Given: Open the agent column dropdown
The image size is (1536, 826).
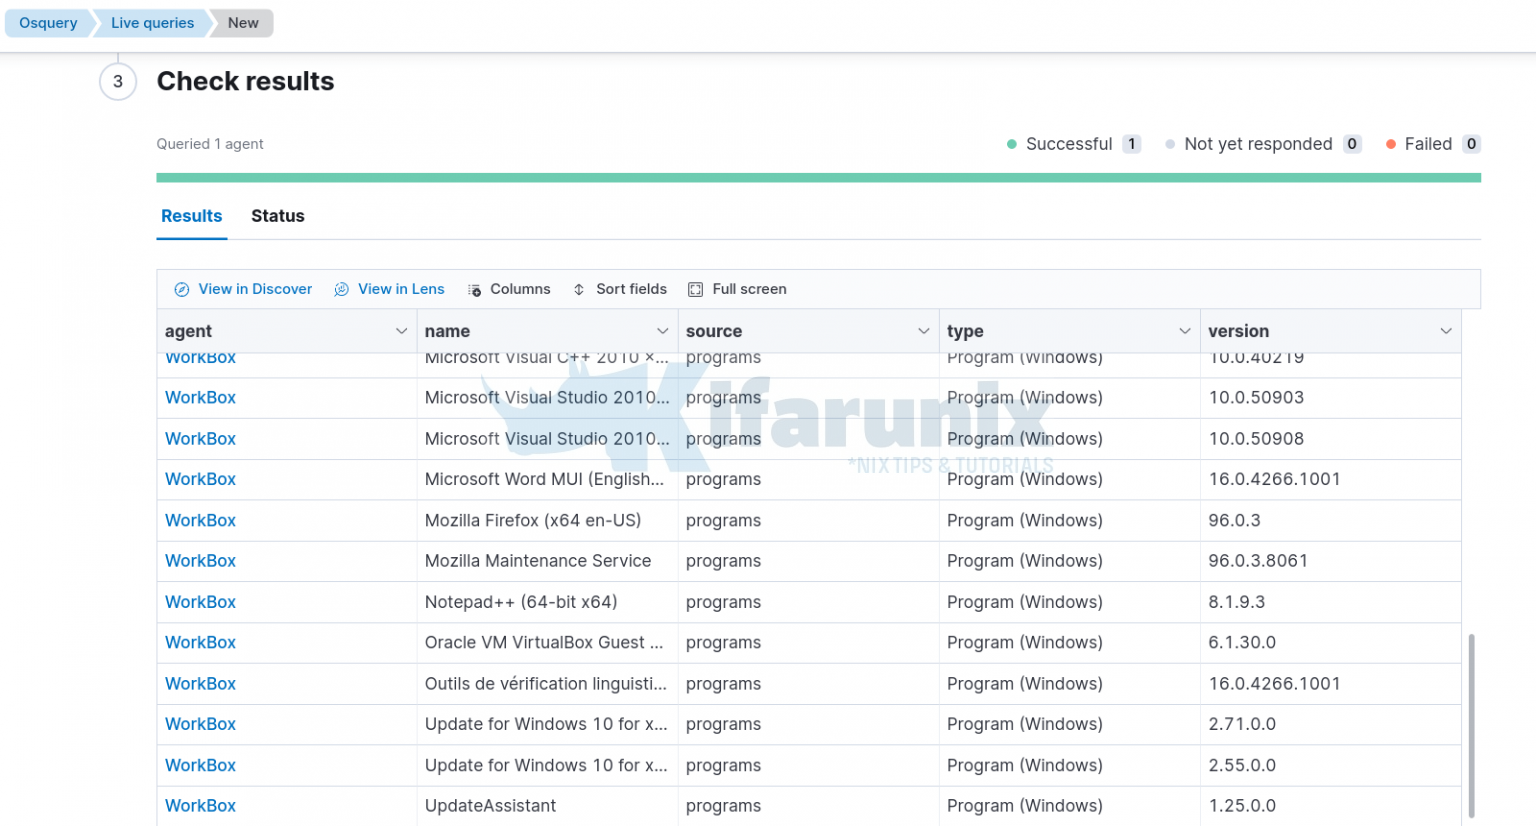Looking at the screenshot, I should coord(402,330).
